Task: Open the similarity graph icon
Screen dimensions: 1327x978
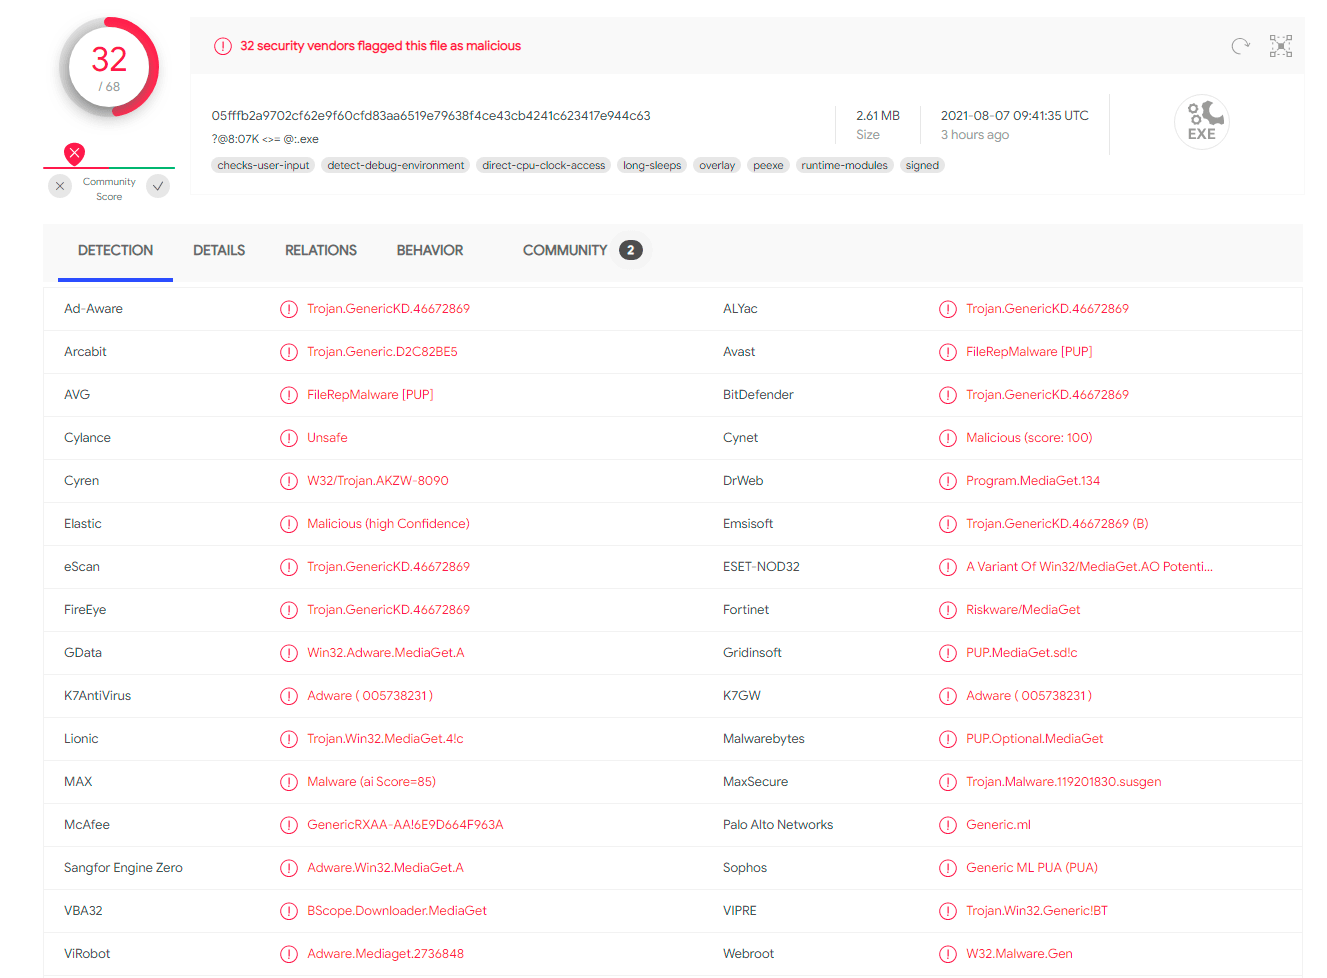Action: 1281,46
